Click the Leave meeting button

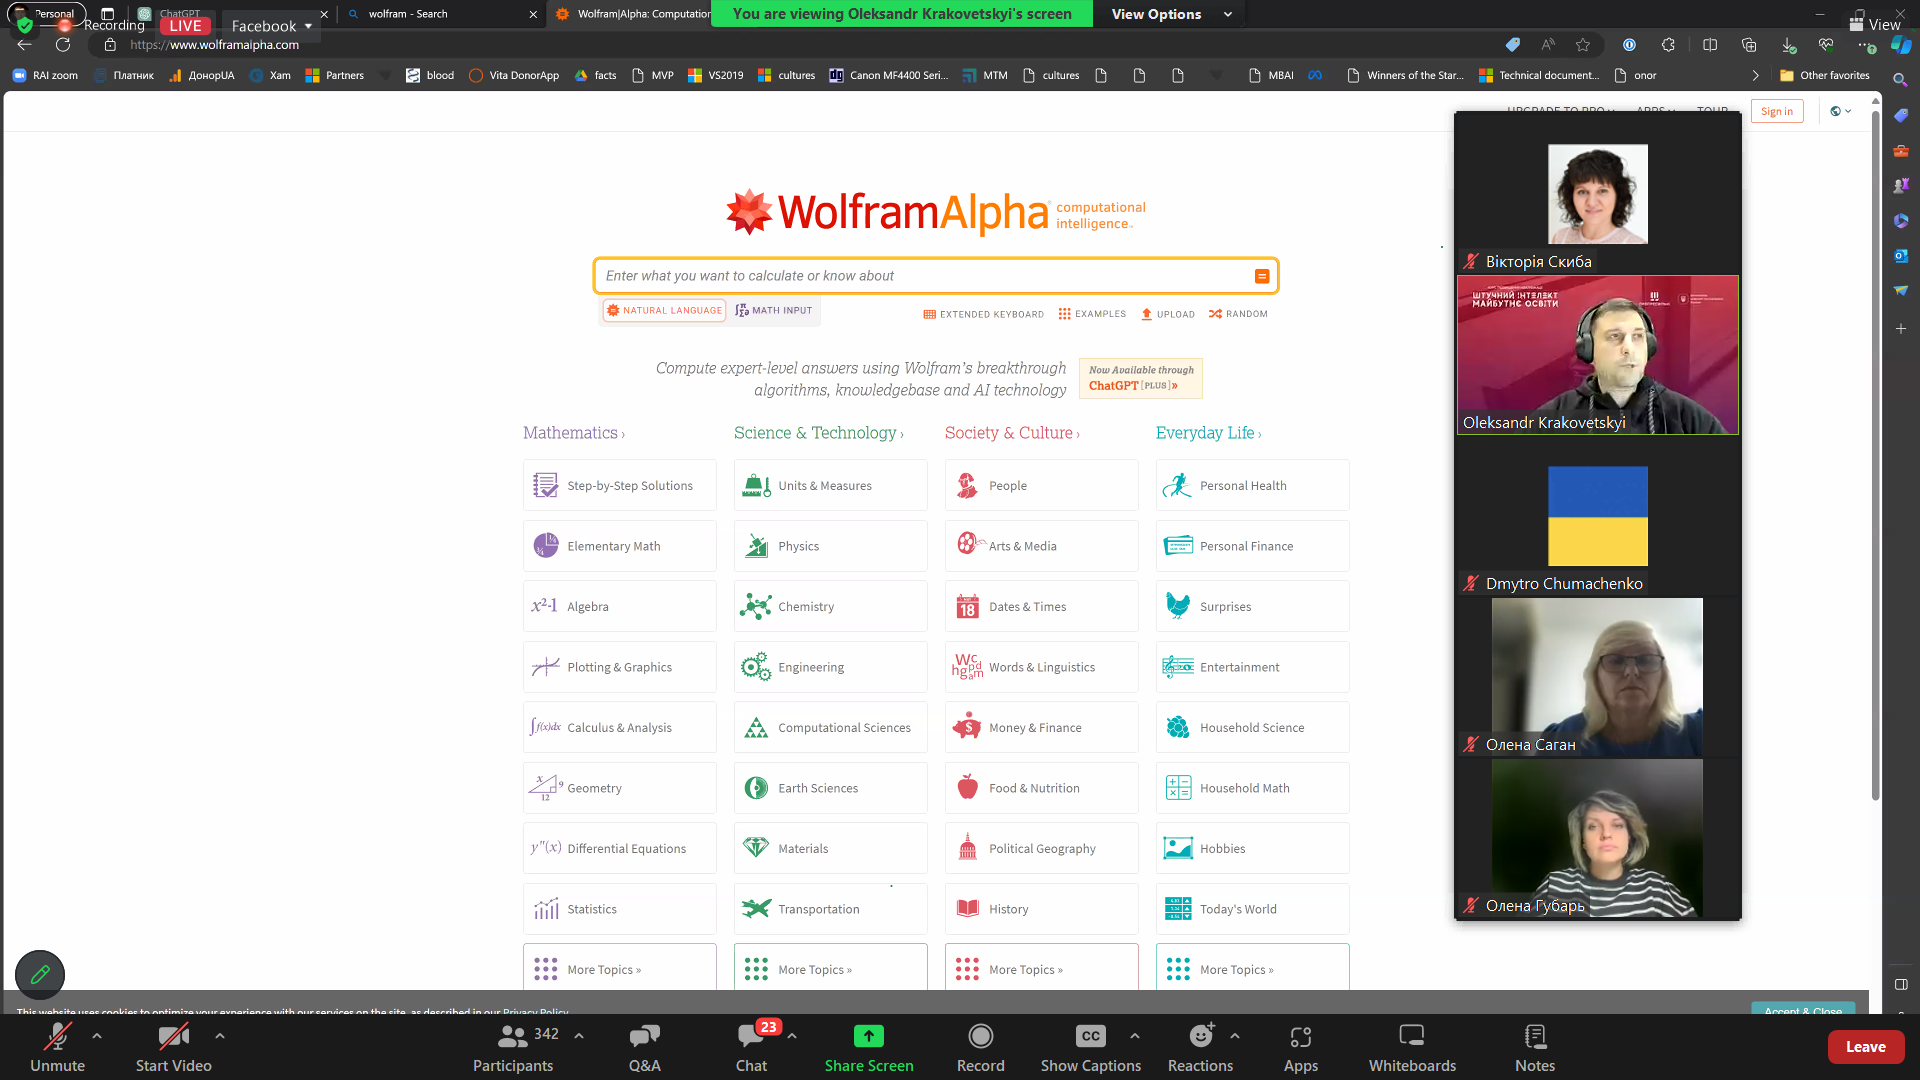point(1865,1047)
